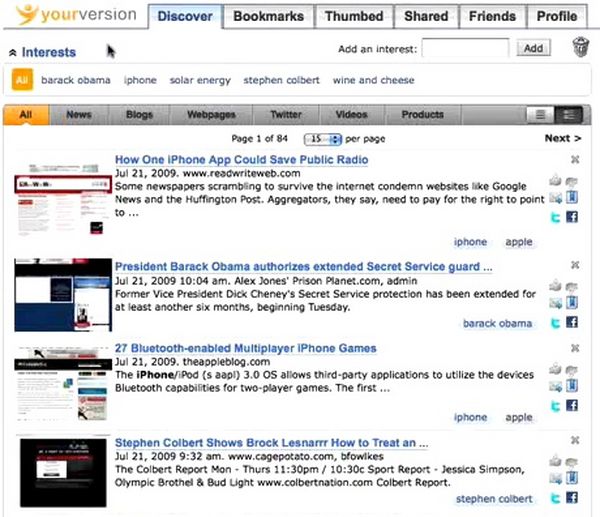This screenshot has height=517, width=600.
Task: Select the barack obama interest
Action: click(x=76, y=80)
